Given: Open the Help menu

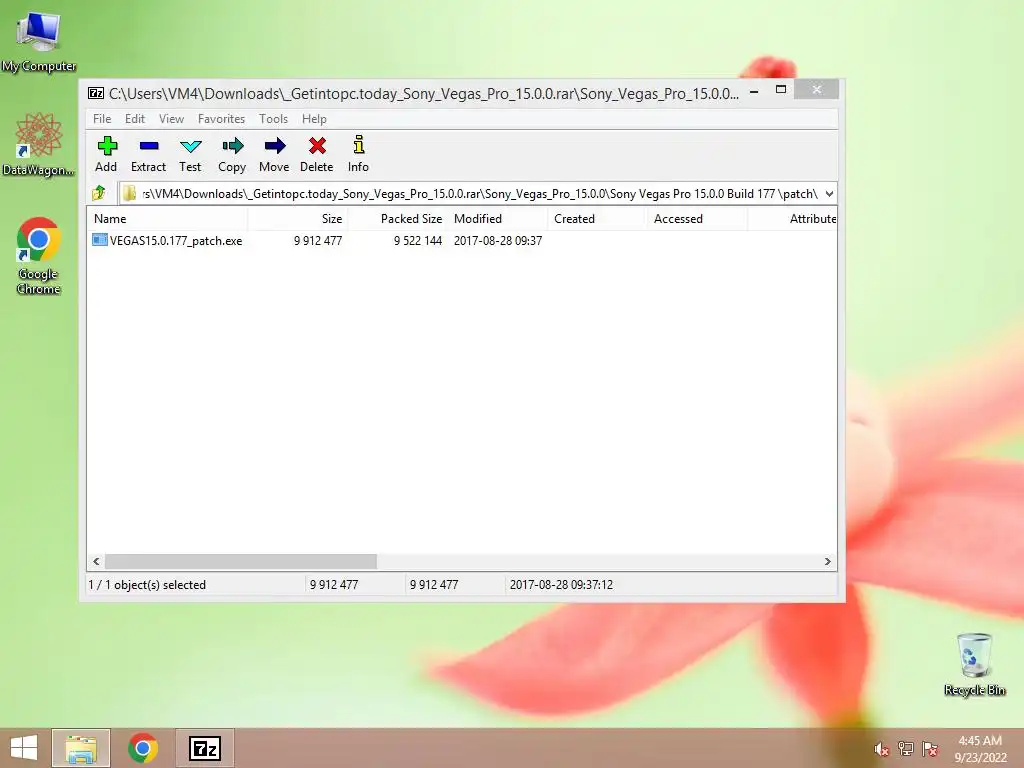Looking at the screenshot, I should point(314,119).
